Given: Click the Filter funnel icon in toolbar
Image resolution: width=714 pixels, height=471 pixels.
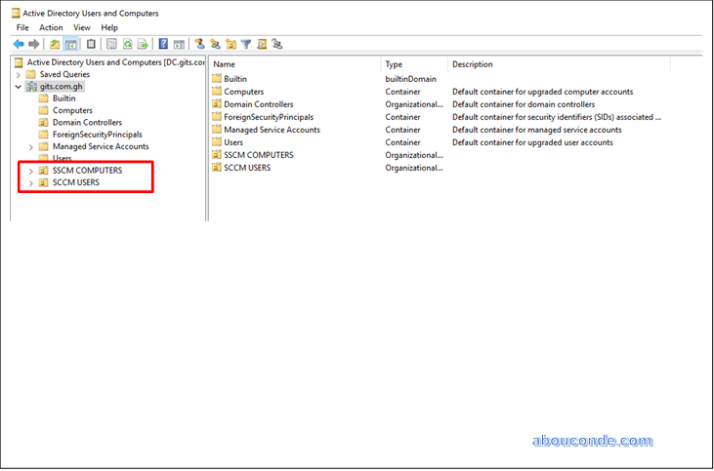Looking at the screenshot, I should coord(245,44).
